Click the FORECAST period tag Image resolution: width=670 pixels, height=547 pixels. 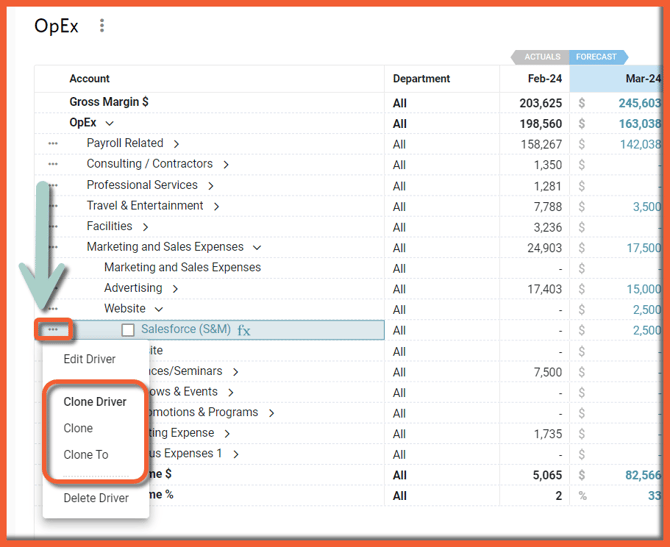[x=596, y=57]
